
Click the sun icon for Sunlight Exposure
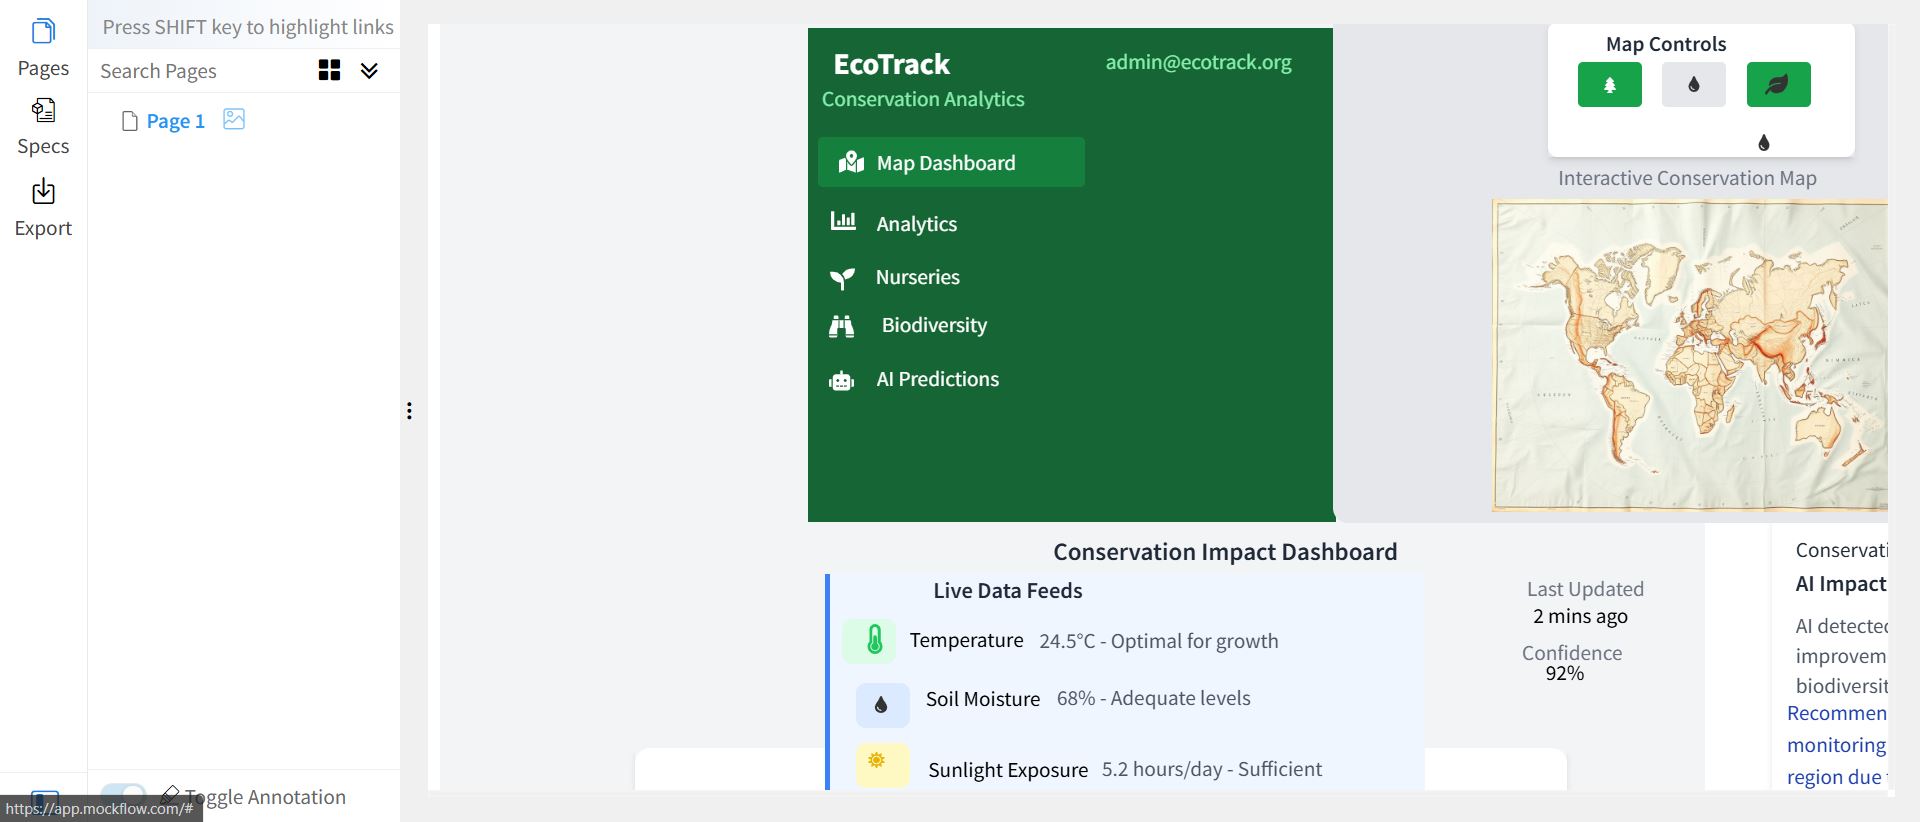(877, 761)
